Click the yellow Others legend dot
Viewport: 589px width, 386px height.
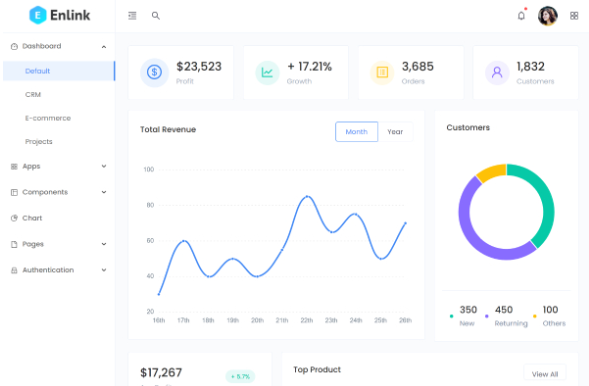pos(535,316)
